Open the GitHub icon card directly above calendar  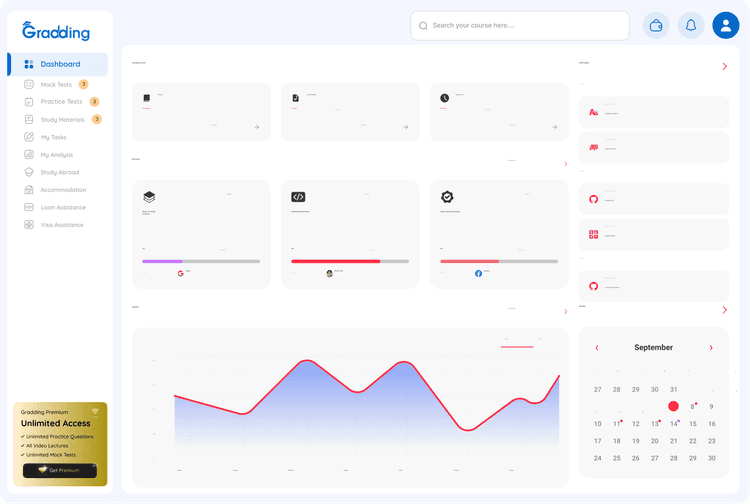(653, 286)
